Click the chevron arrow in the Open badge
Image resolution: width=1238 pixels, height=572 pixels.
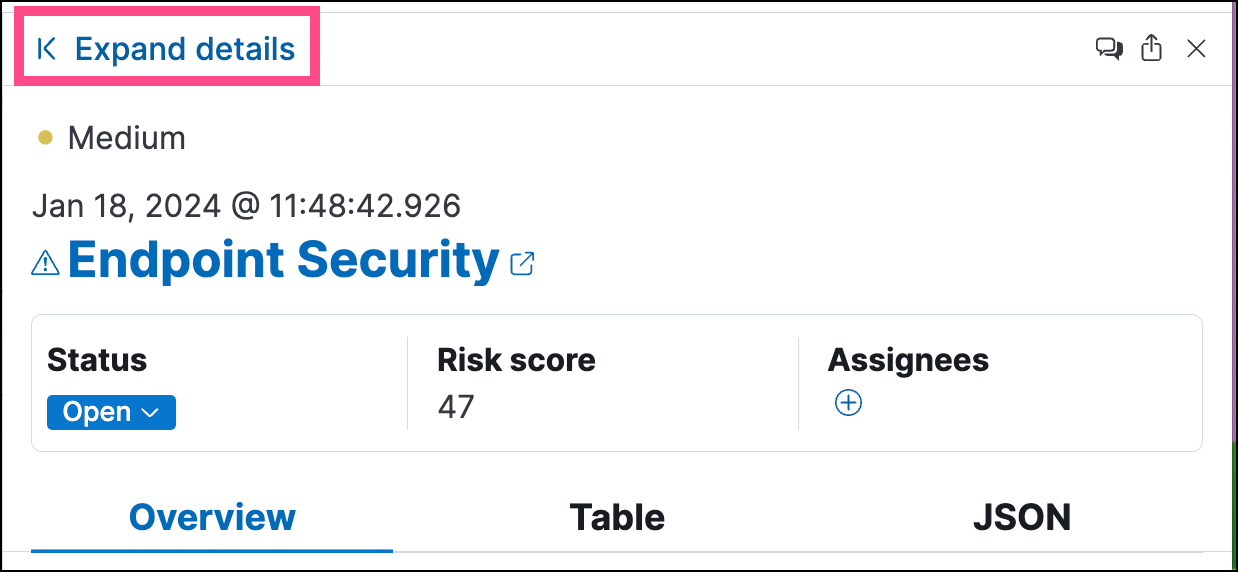151,413
